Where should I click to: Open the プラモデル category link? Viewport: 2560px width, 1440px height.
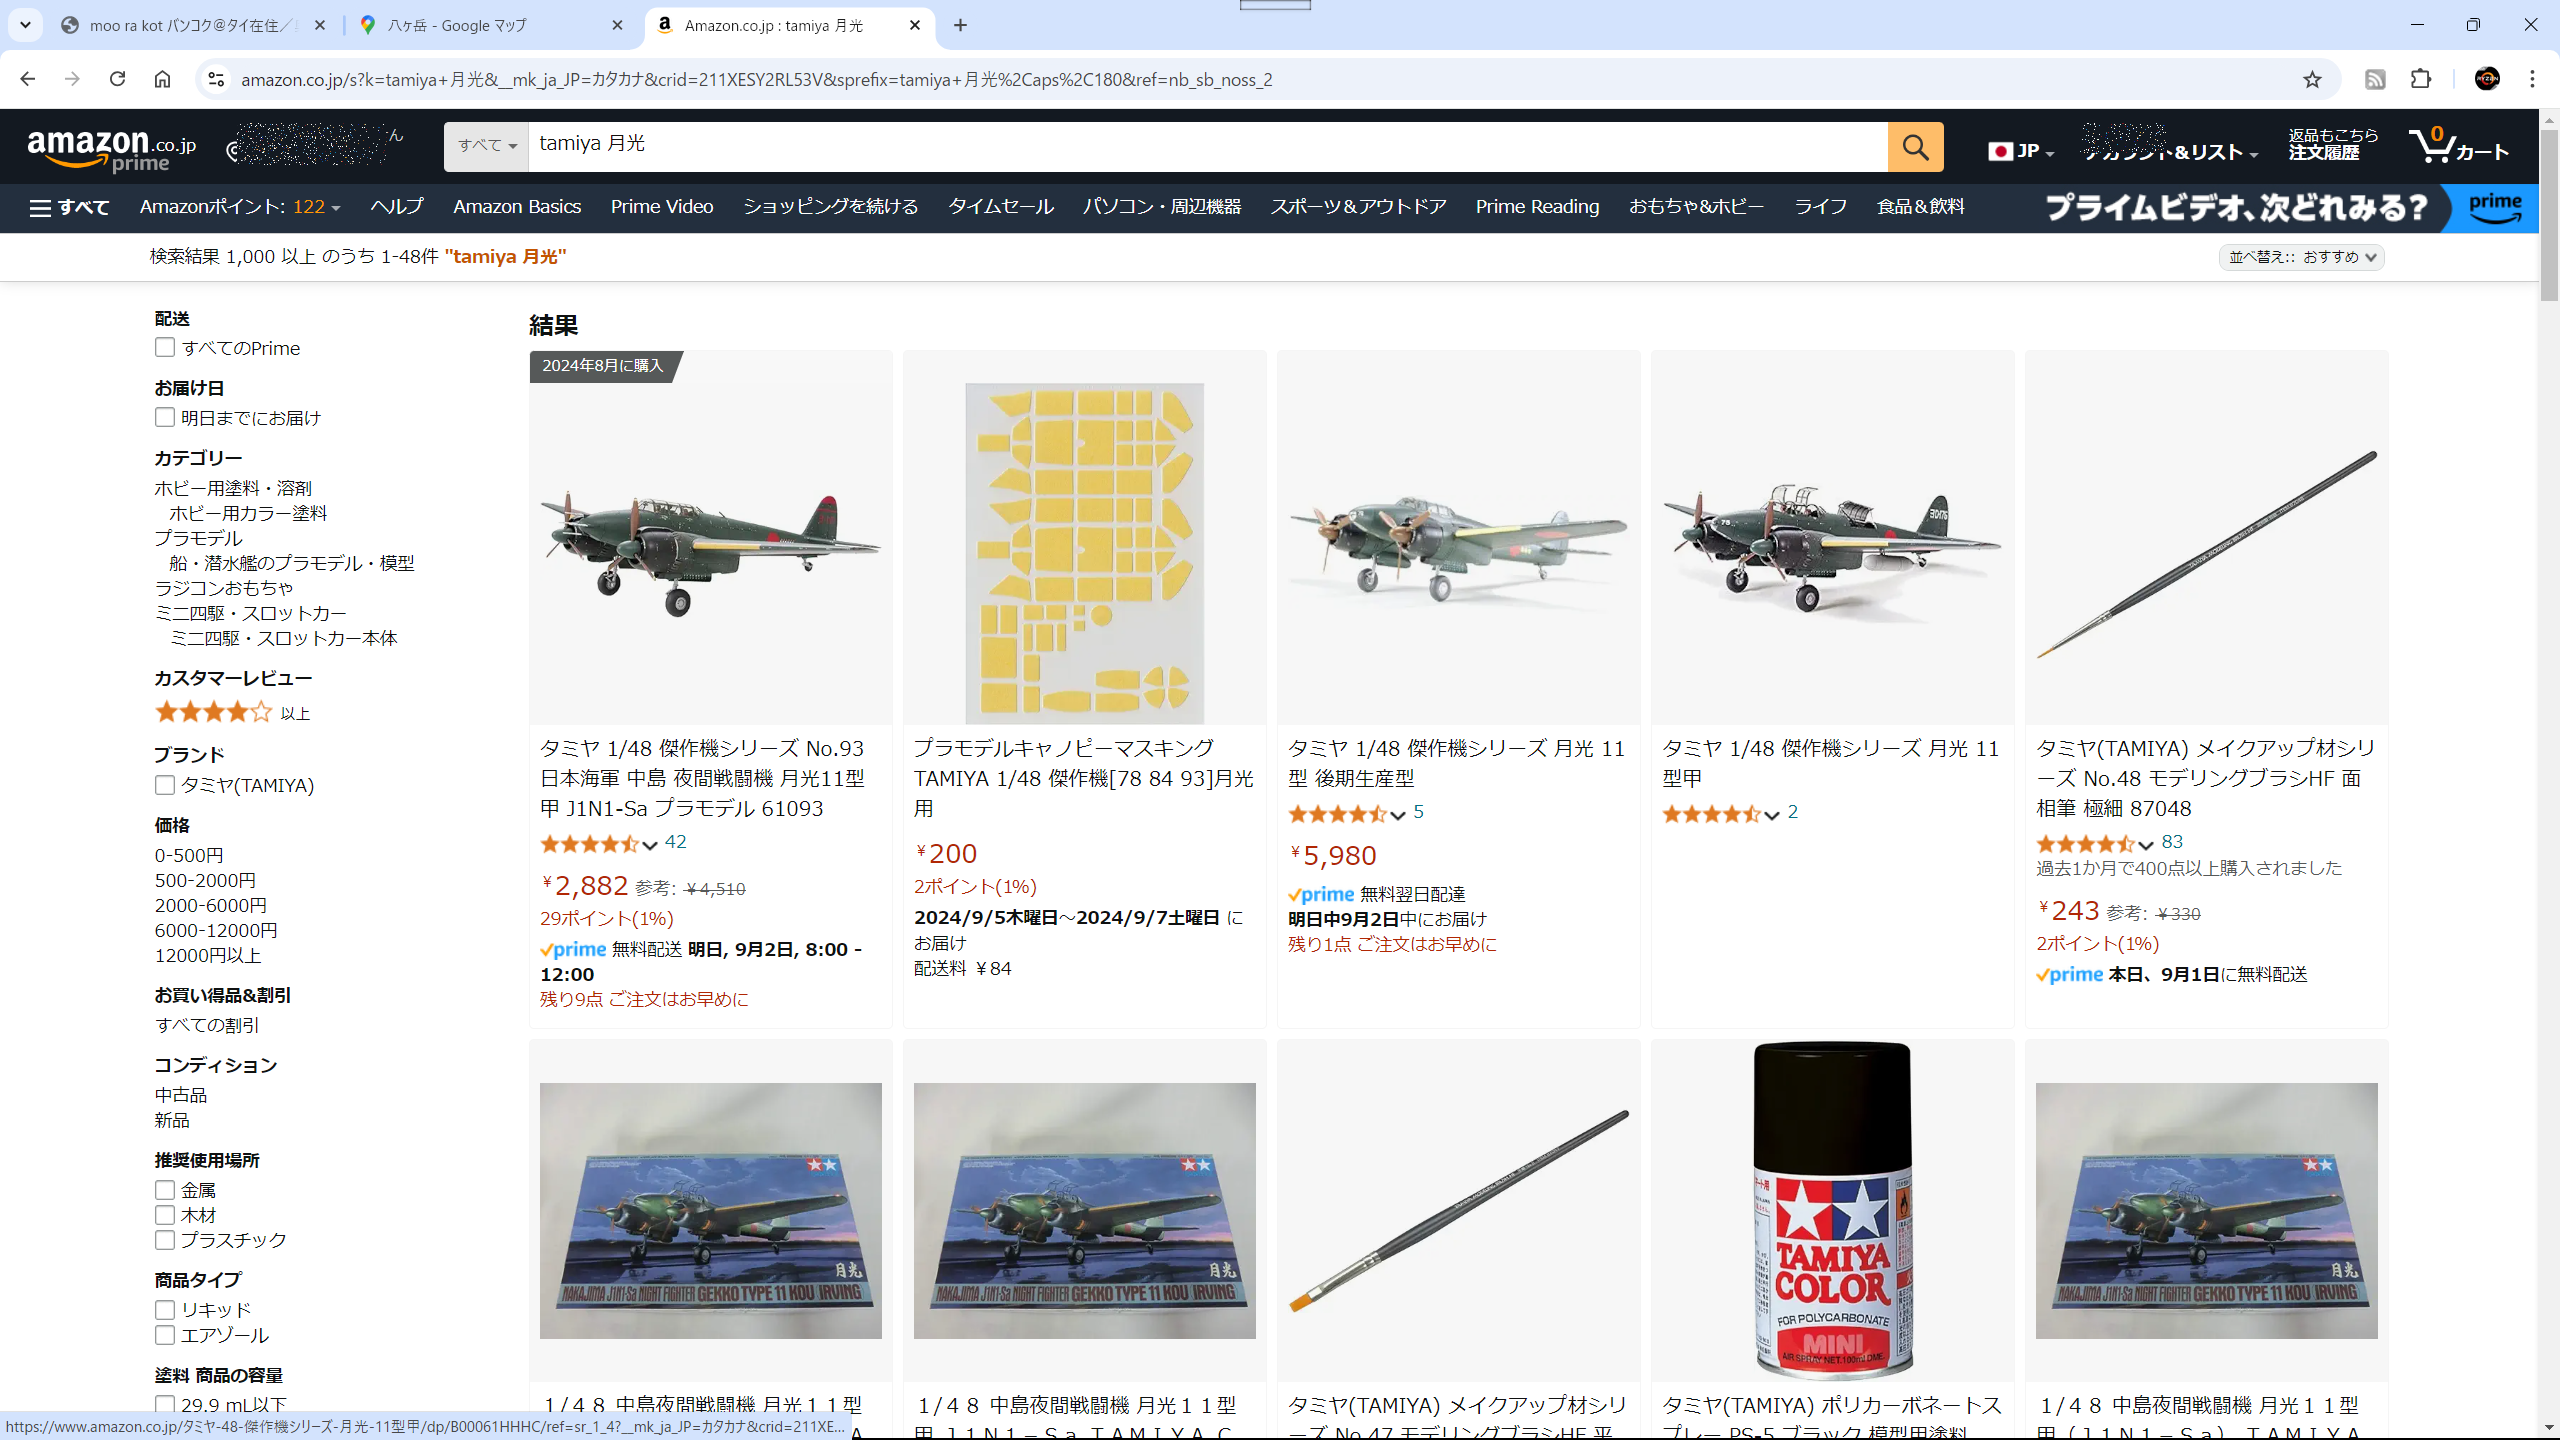tap(198, 538)
